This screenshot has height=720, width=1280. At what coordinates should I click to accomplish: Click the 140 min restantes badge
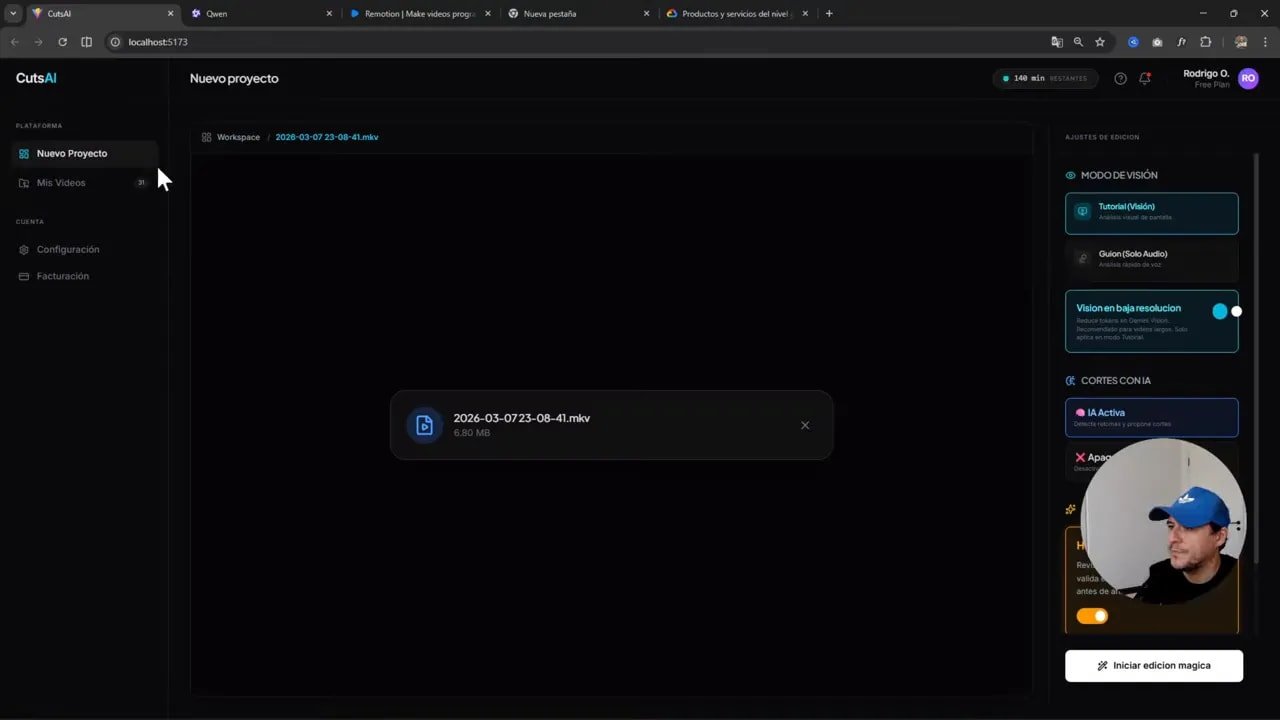(x=1045, y=78)
